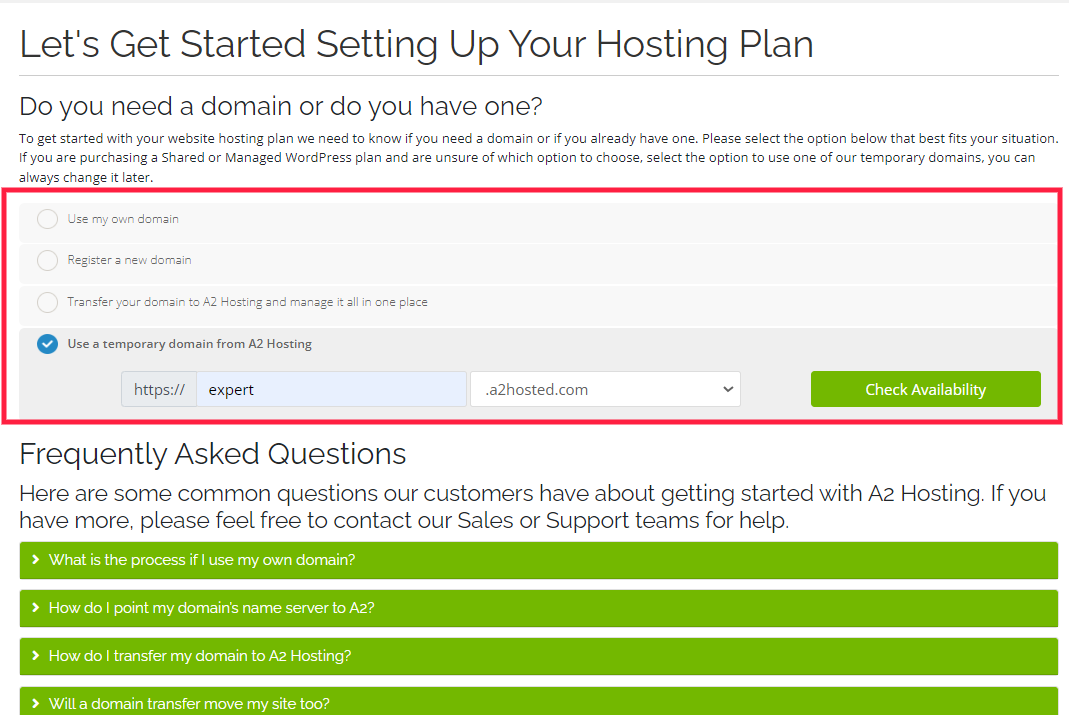Click the blue checkmark circle for temporary domain
Screen dimensions: 1069x715
pos(47,344)
